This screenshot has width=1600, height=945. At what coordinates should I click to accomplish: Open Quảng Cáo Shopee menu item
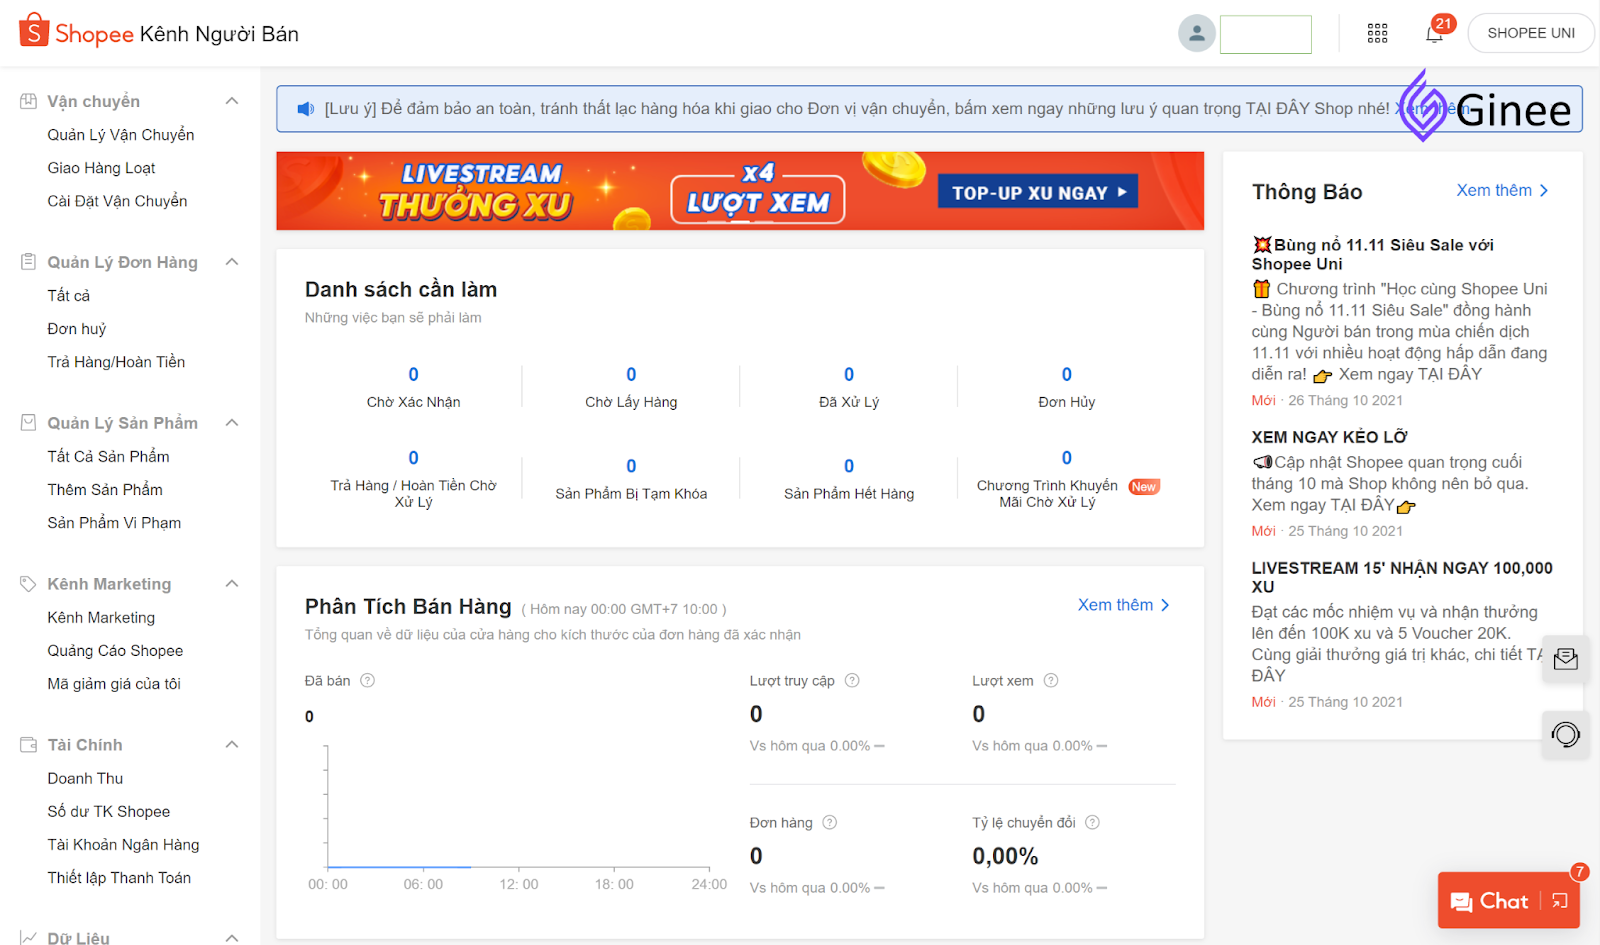pyautogui.click(x=115, y=651)
